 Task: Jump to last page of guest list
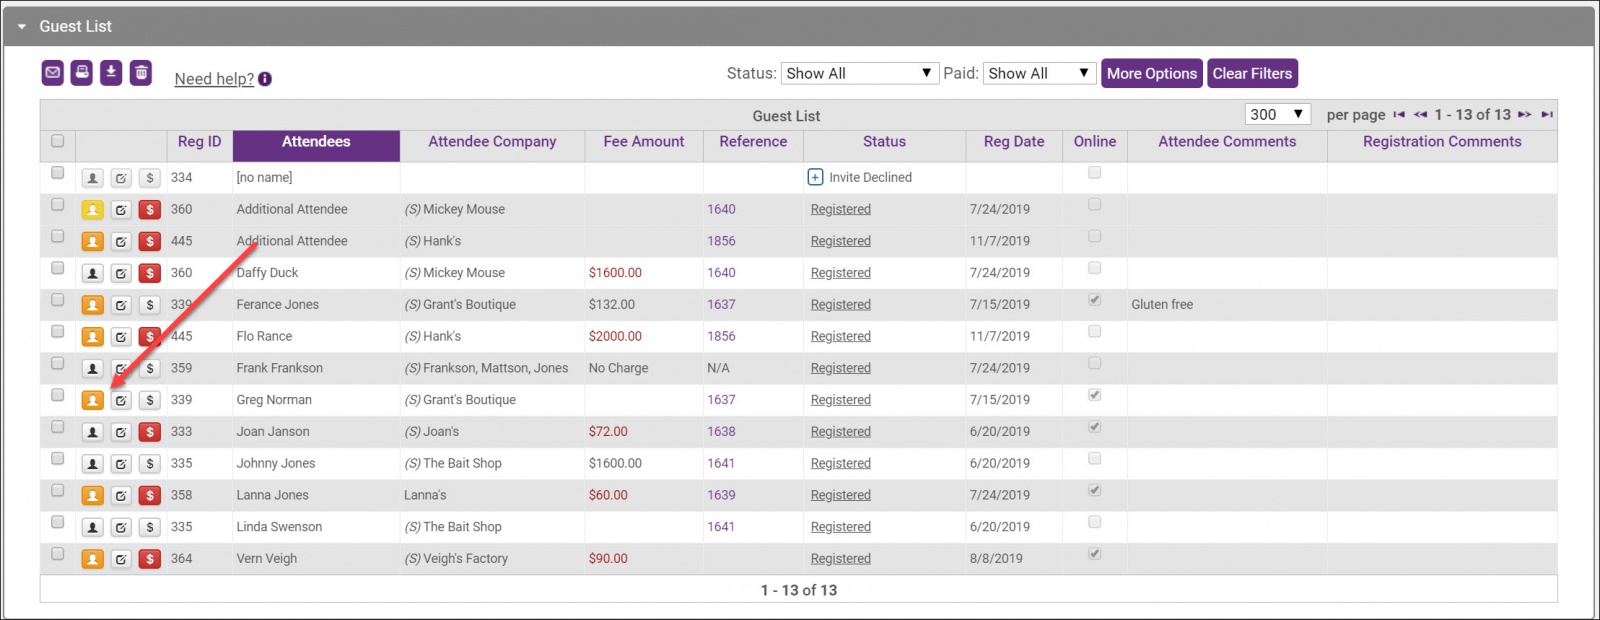tap(1547, 115)
